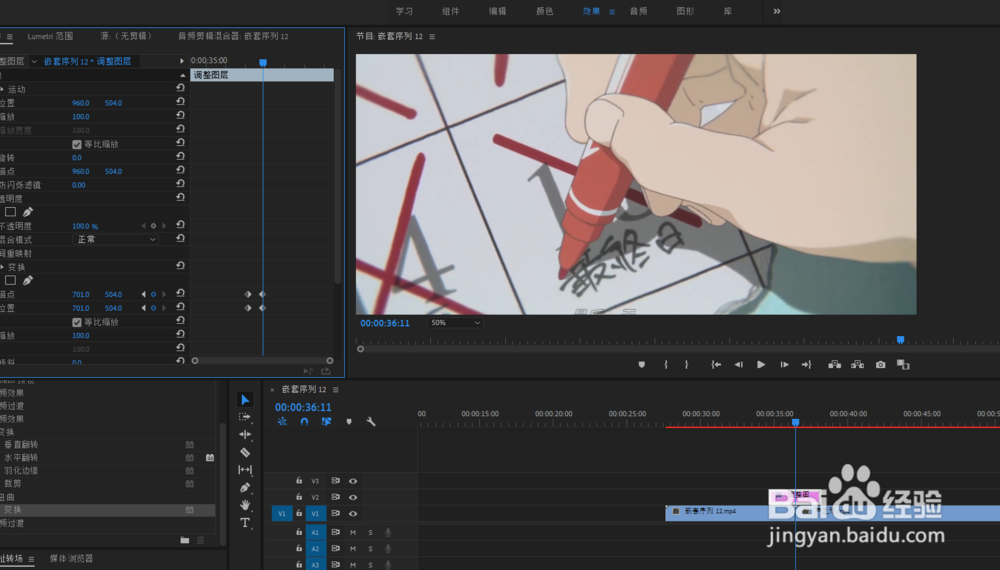Click Mark In brace button
This screenshot has height=570, width=1000.
click(666, 365)
